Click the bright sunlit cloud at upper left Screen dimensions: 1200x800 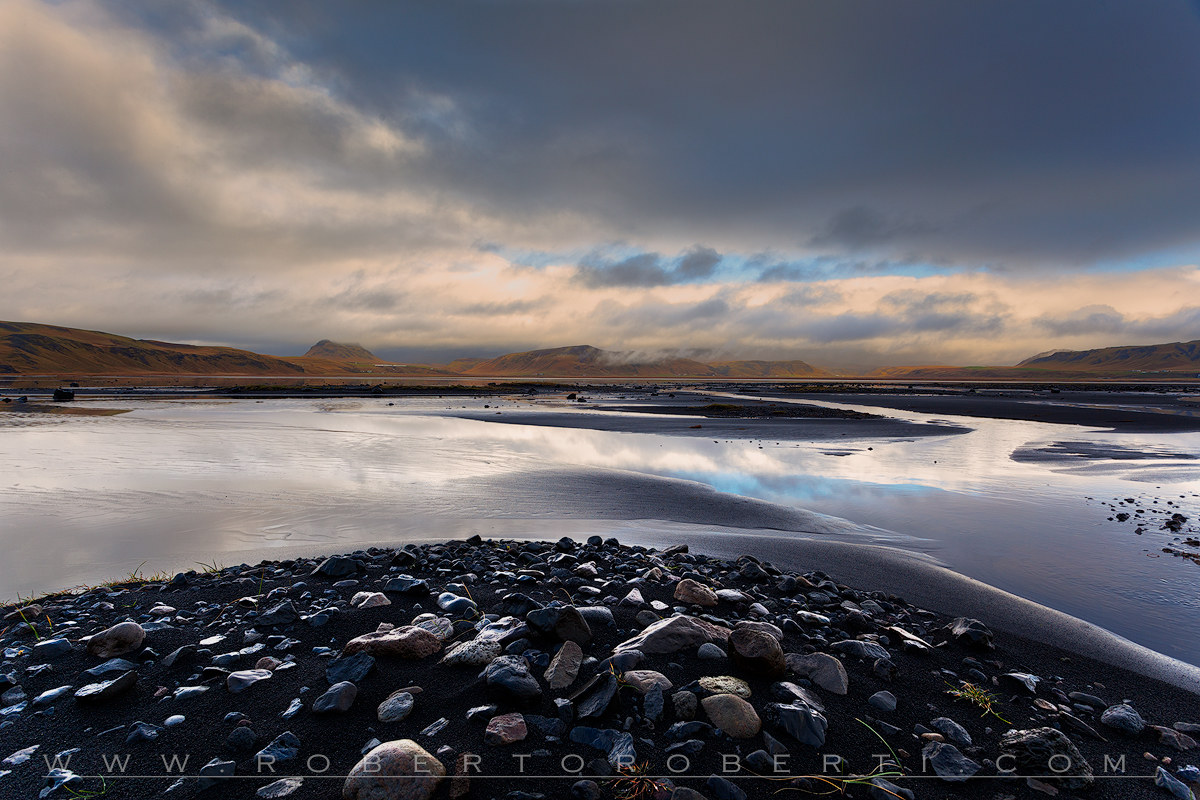(x=200, y=110)
